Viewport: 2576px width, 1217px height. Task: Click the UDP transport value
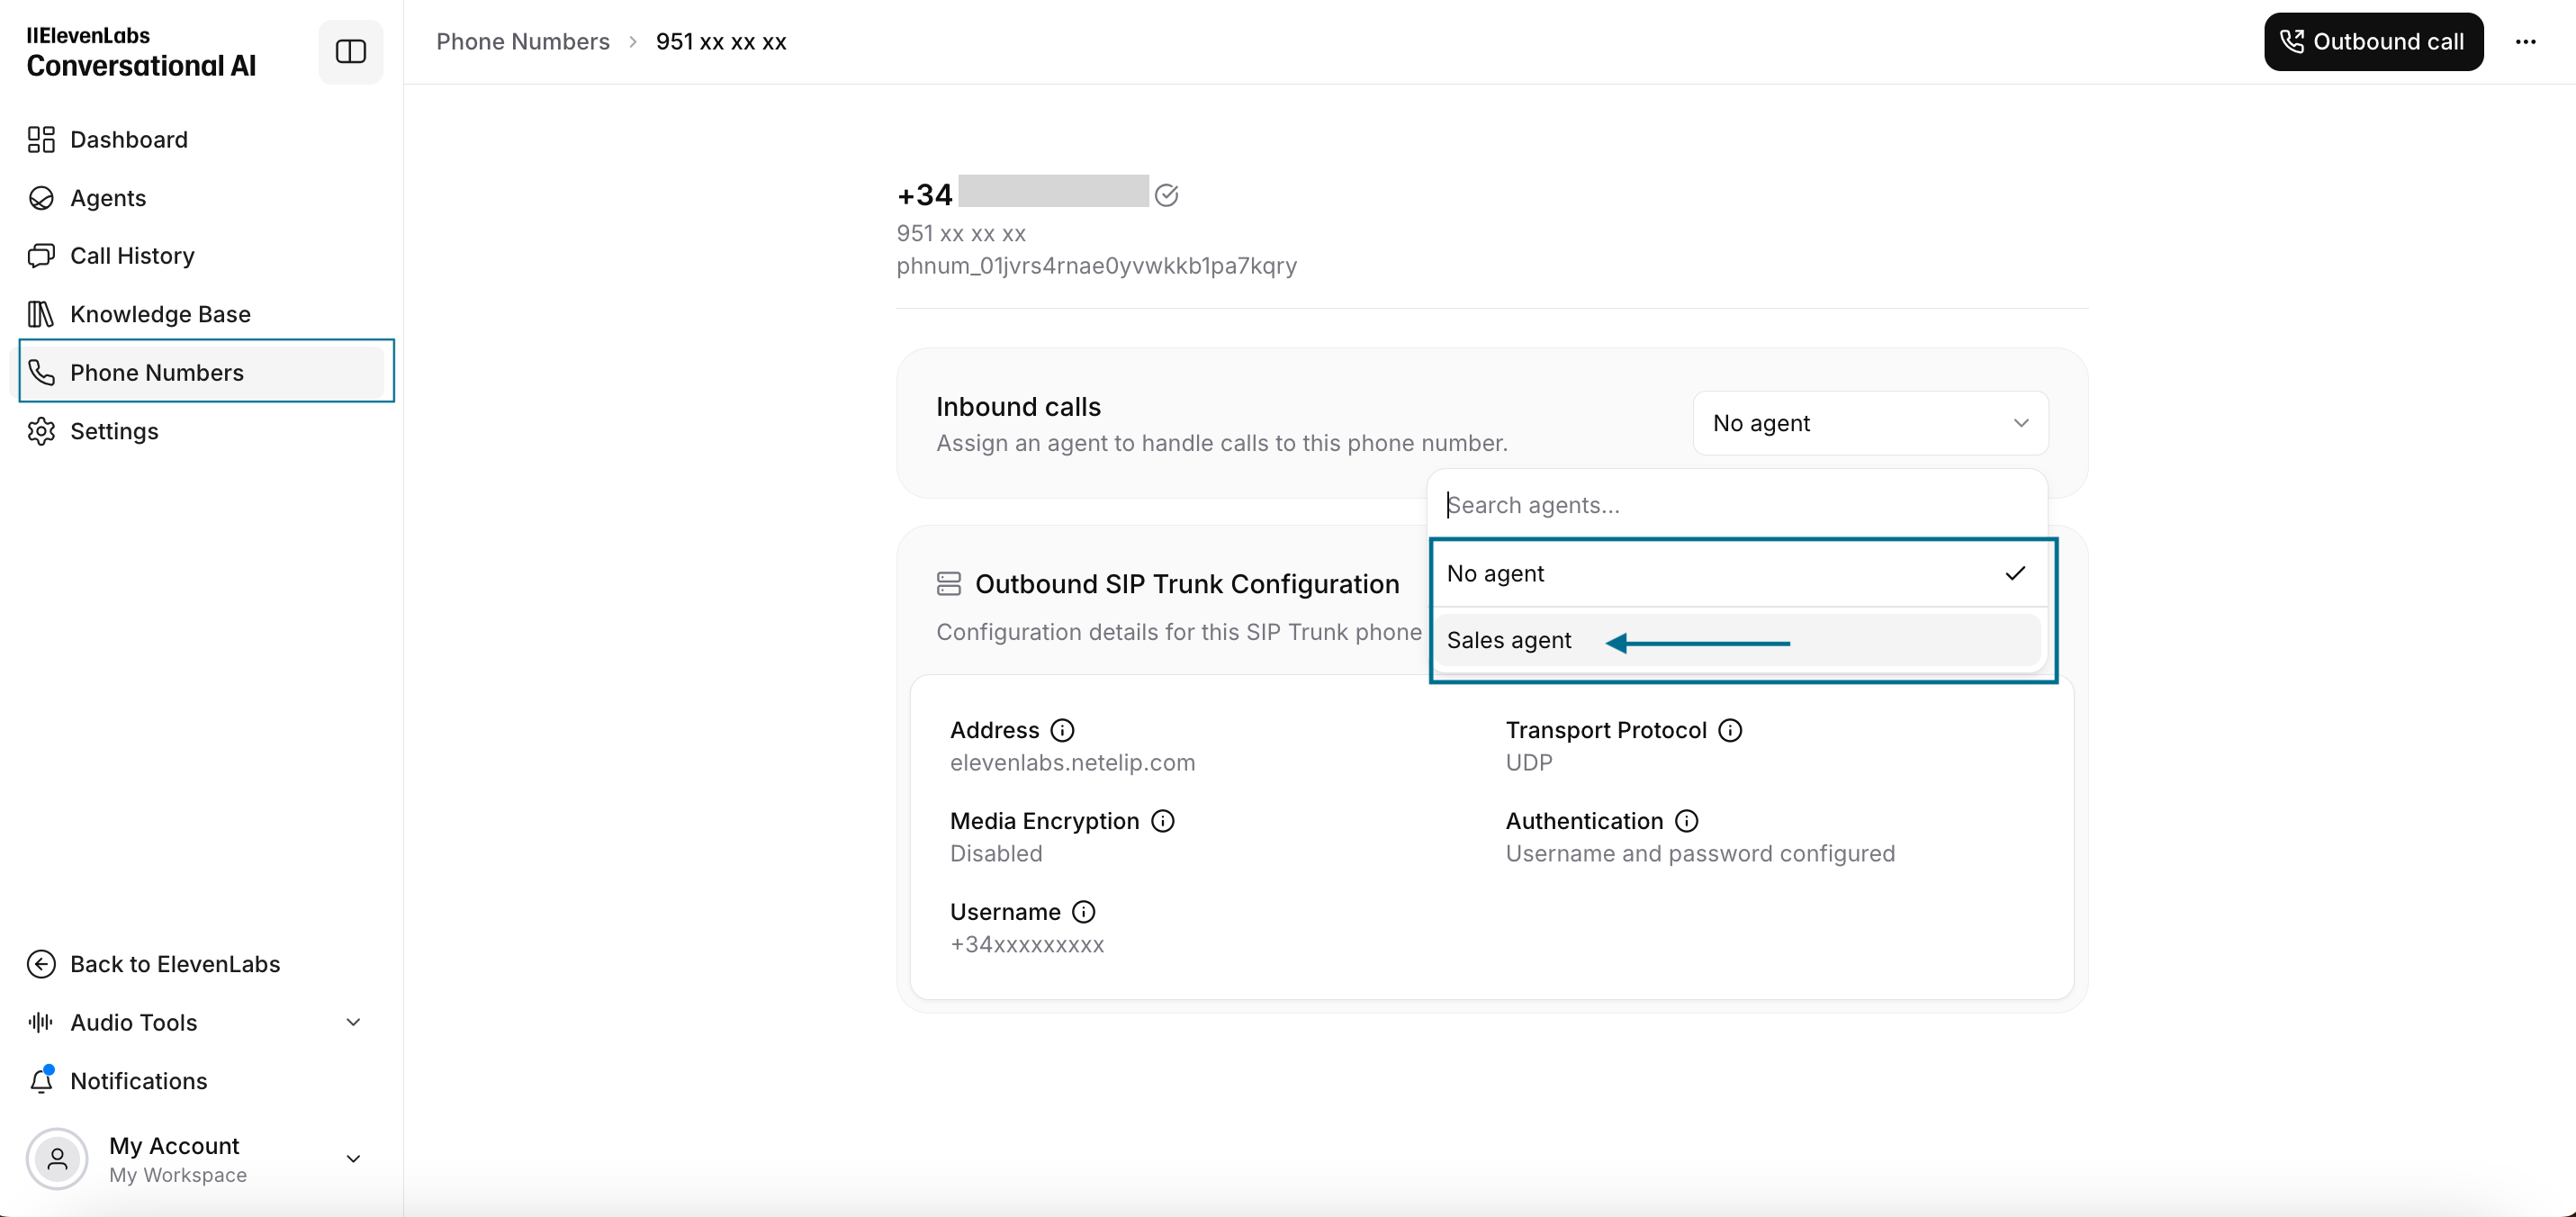coord(1529,763)
